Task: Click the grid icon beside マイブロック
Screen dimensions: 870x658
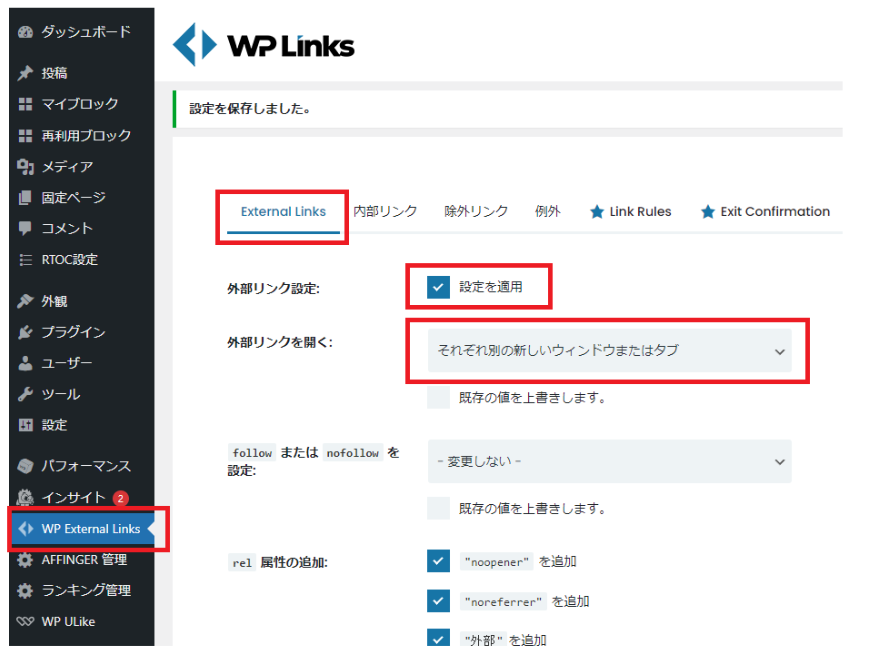Action: tap(26, 104)
